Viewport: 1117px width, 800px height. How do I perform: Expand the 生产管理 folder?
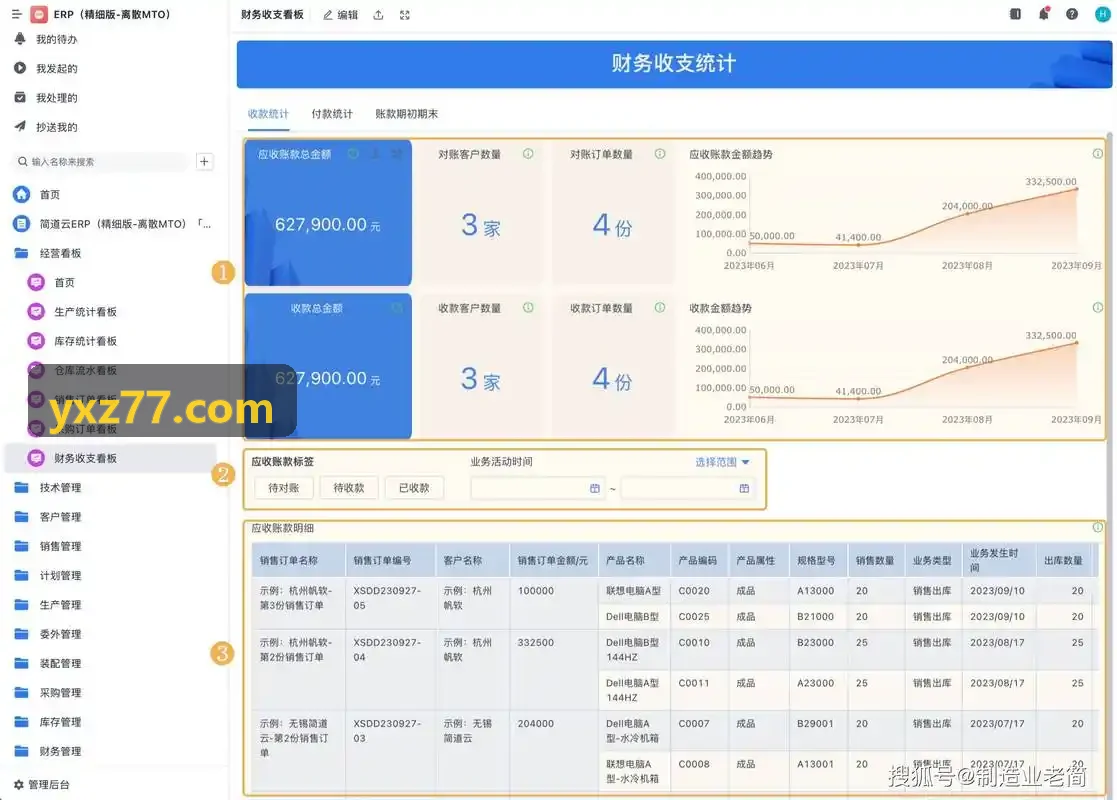48,604
